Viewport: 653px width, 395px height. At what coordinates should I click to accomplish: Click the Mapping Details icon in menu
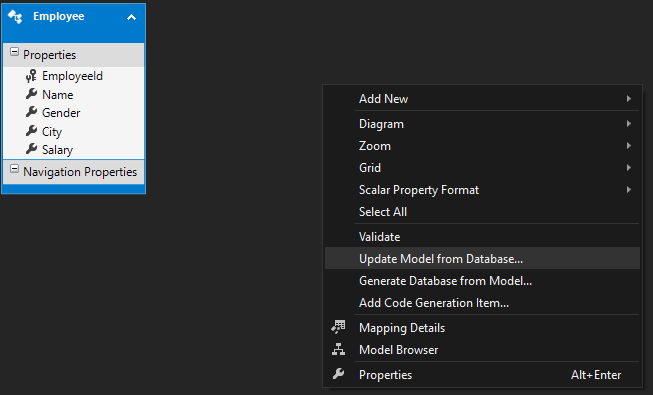339,328
